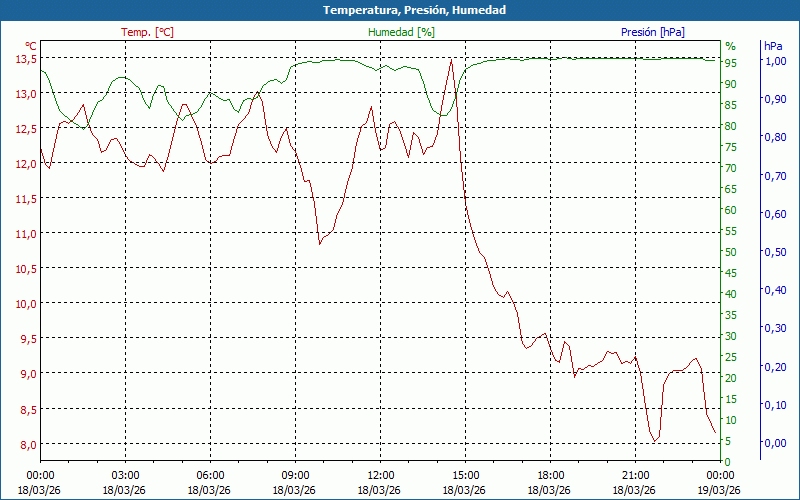Click the 18:00 time axis label

pos(550,475)
